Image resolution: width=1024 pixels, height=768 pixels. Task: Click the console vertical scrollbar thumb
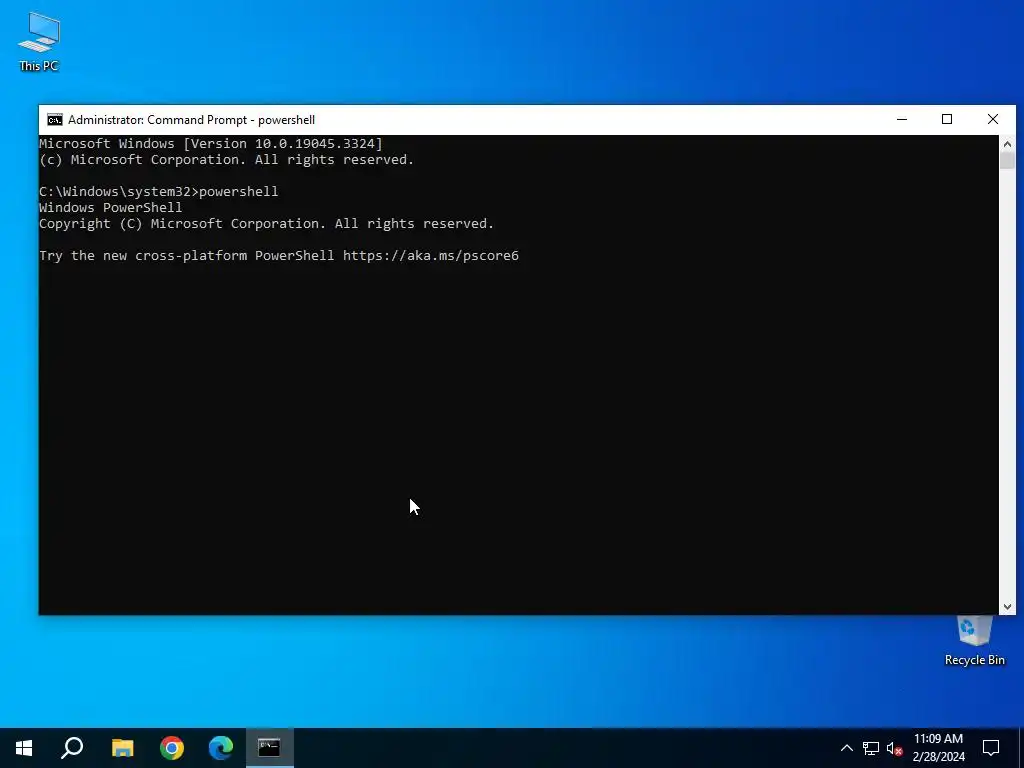click(1007, 161)
